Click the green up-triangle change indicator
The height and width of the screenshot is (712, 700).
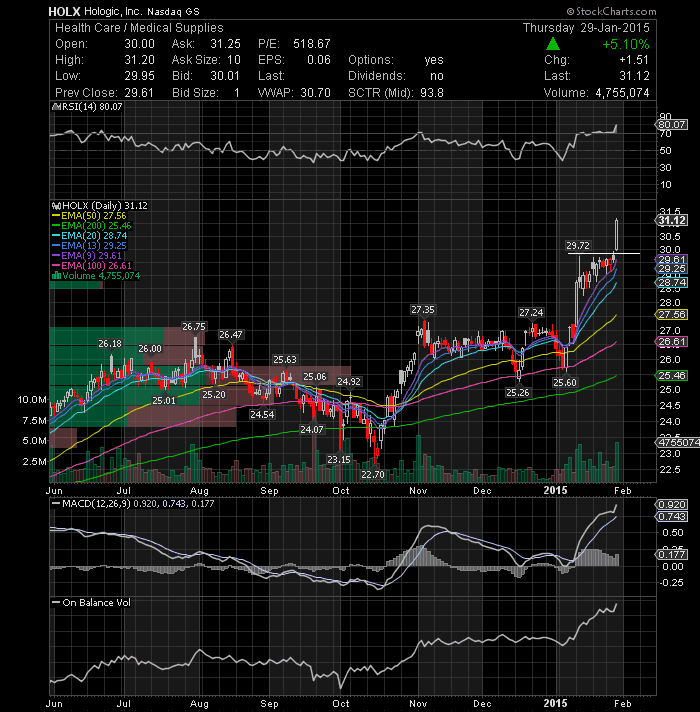coord(552,44)
